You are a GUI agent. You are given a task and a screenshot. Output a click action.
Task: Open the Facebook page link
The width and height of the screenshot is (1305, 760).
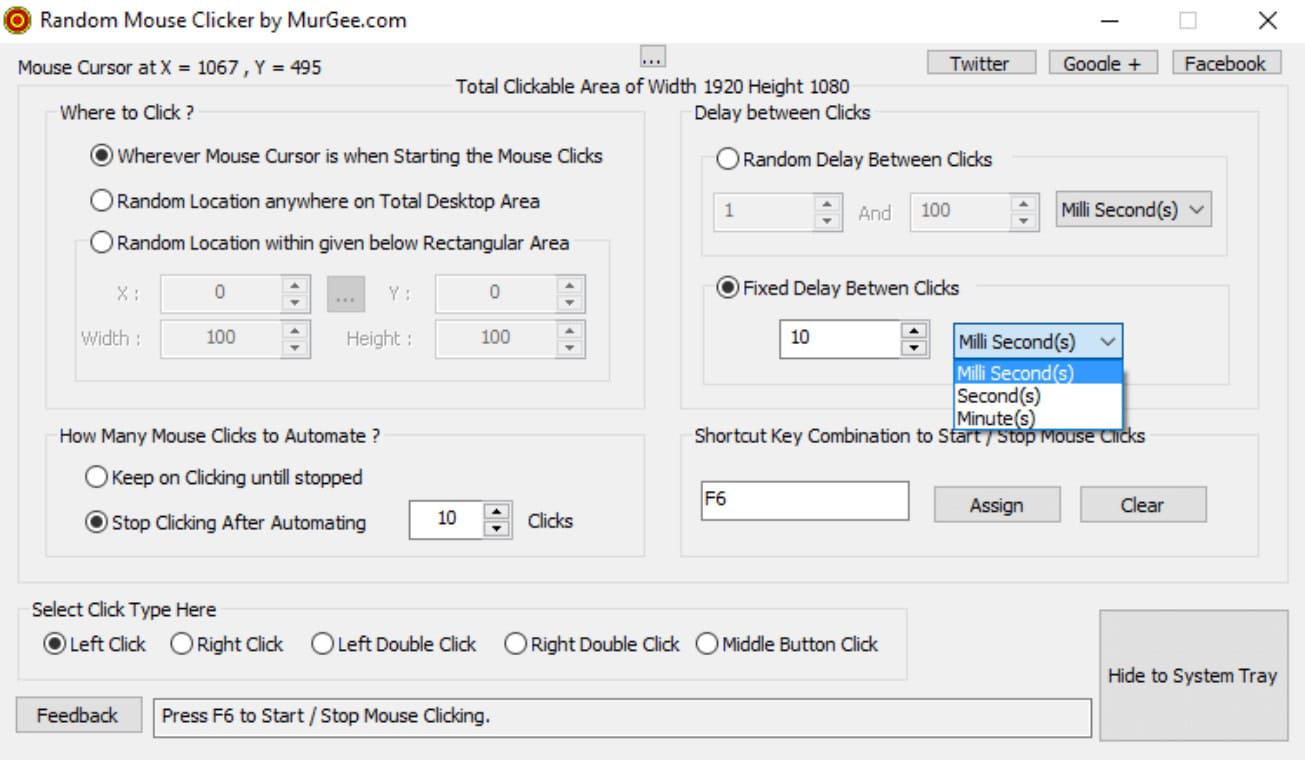click(x=1225, y=62)
